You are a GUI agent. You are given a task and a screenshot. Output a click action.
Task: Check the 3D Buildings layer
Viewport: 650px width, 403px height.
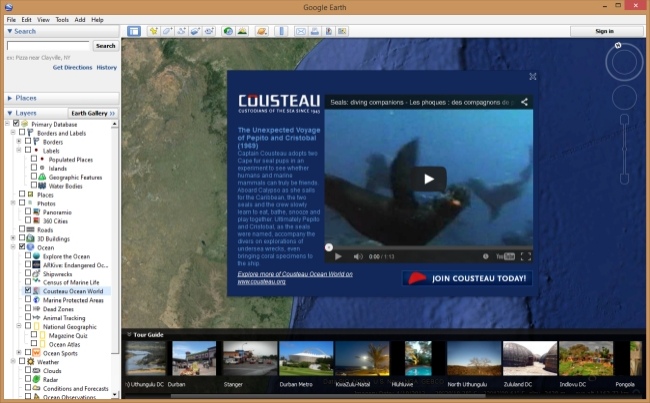[22, 238]
